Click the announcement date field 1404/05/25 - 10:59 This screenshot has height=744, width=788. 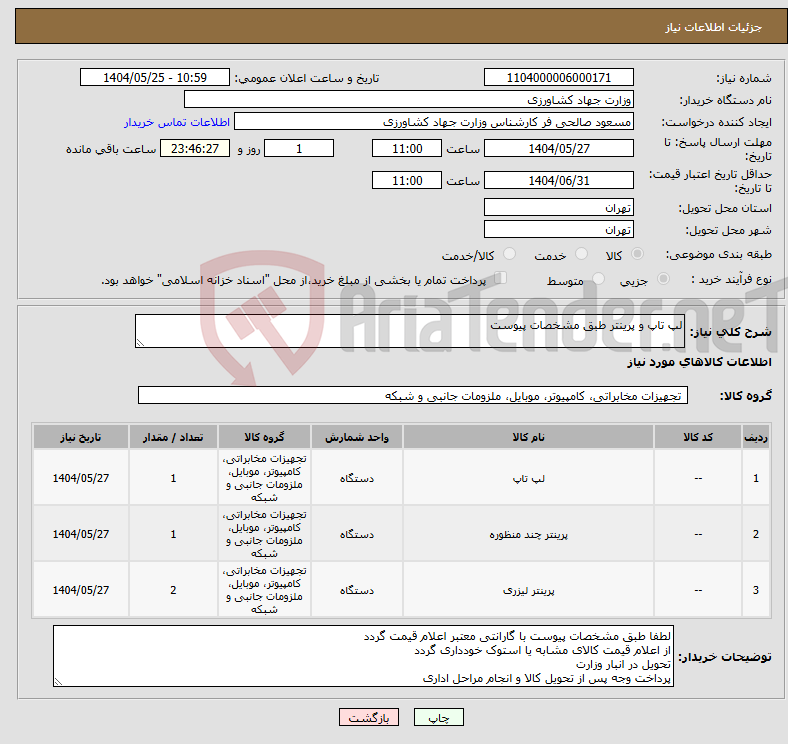[155, 77]
